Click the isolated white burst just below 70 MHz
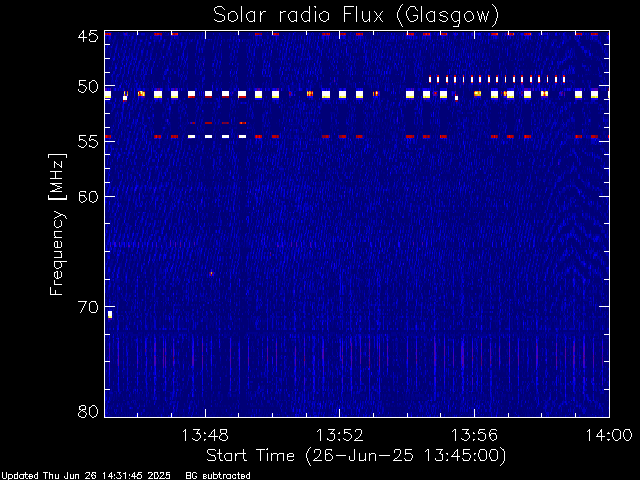640x480 pixels. click(x=110, y=314)
